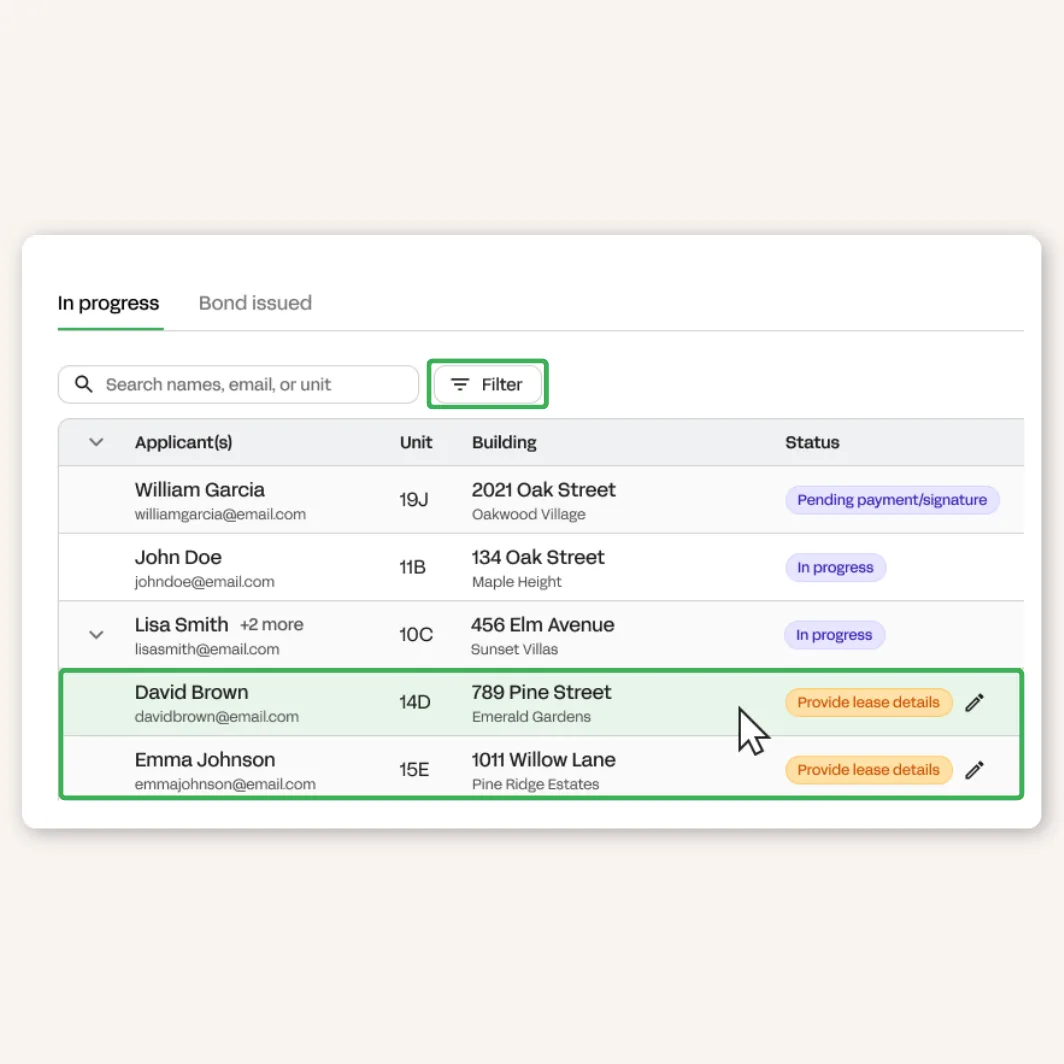Click the 456 Elm Avenue address
Image resolution: width=1064 pixels, height=1064 pixels.
coord(542,624)
